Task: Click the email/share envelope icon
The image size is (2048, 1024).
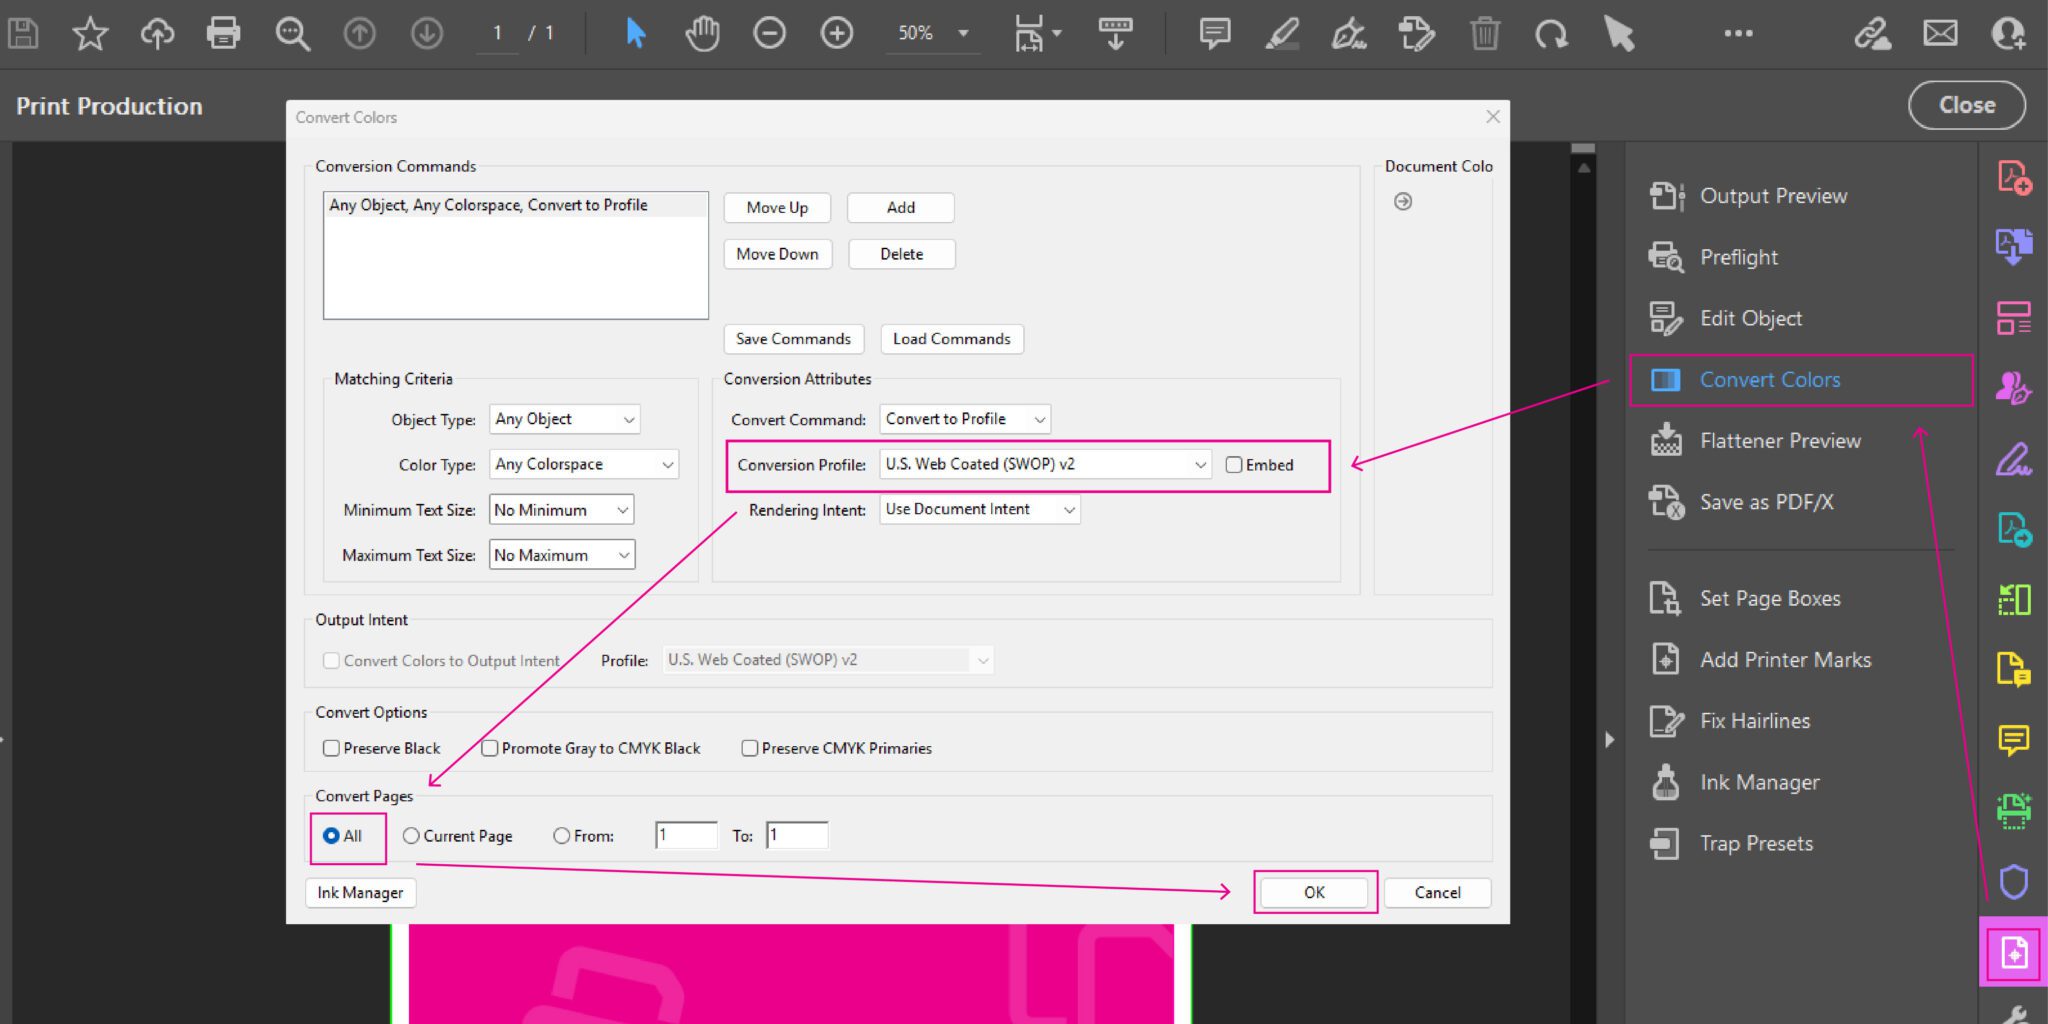Action: pos(1939,33)
